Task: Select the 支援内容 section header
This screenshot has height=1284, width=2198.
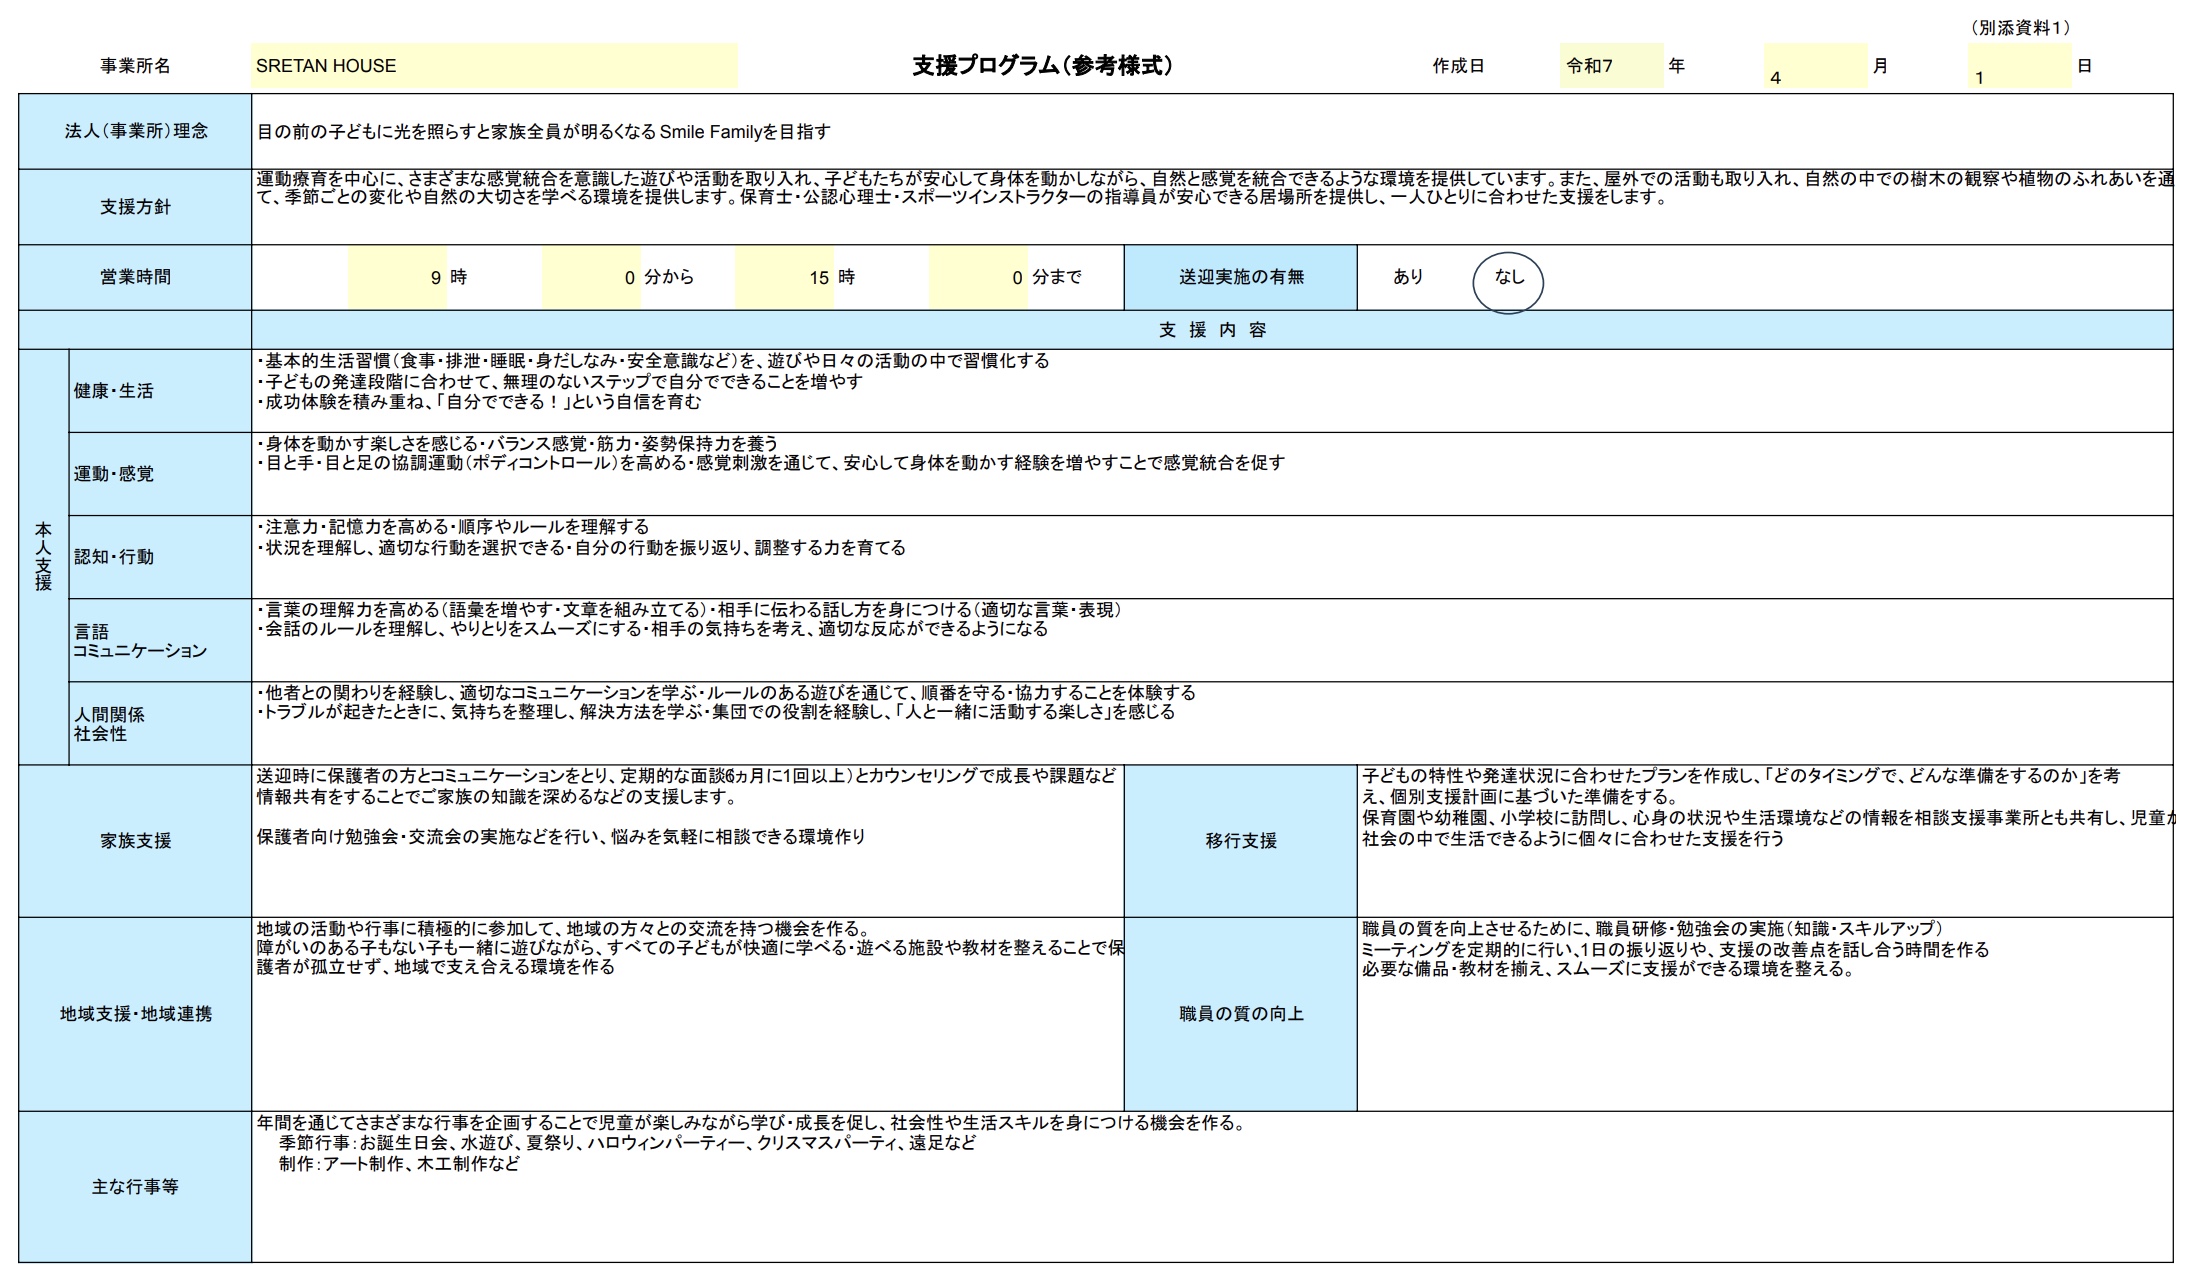Action: coord(1212,330)
